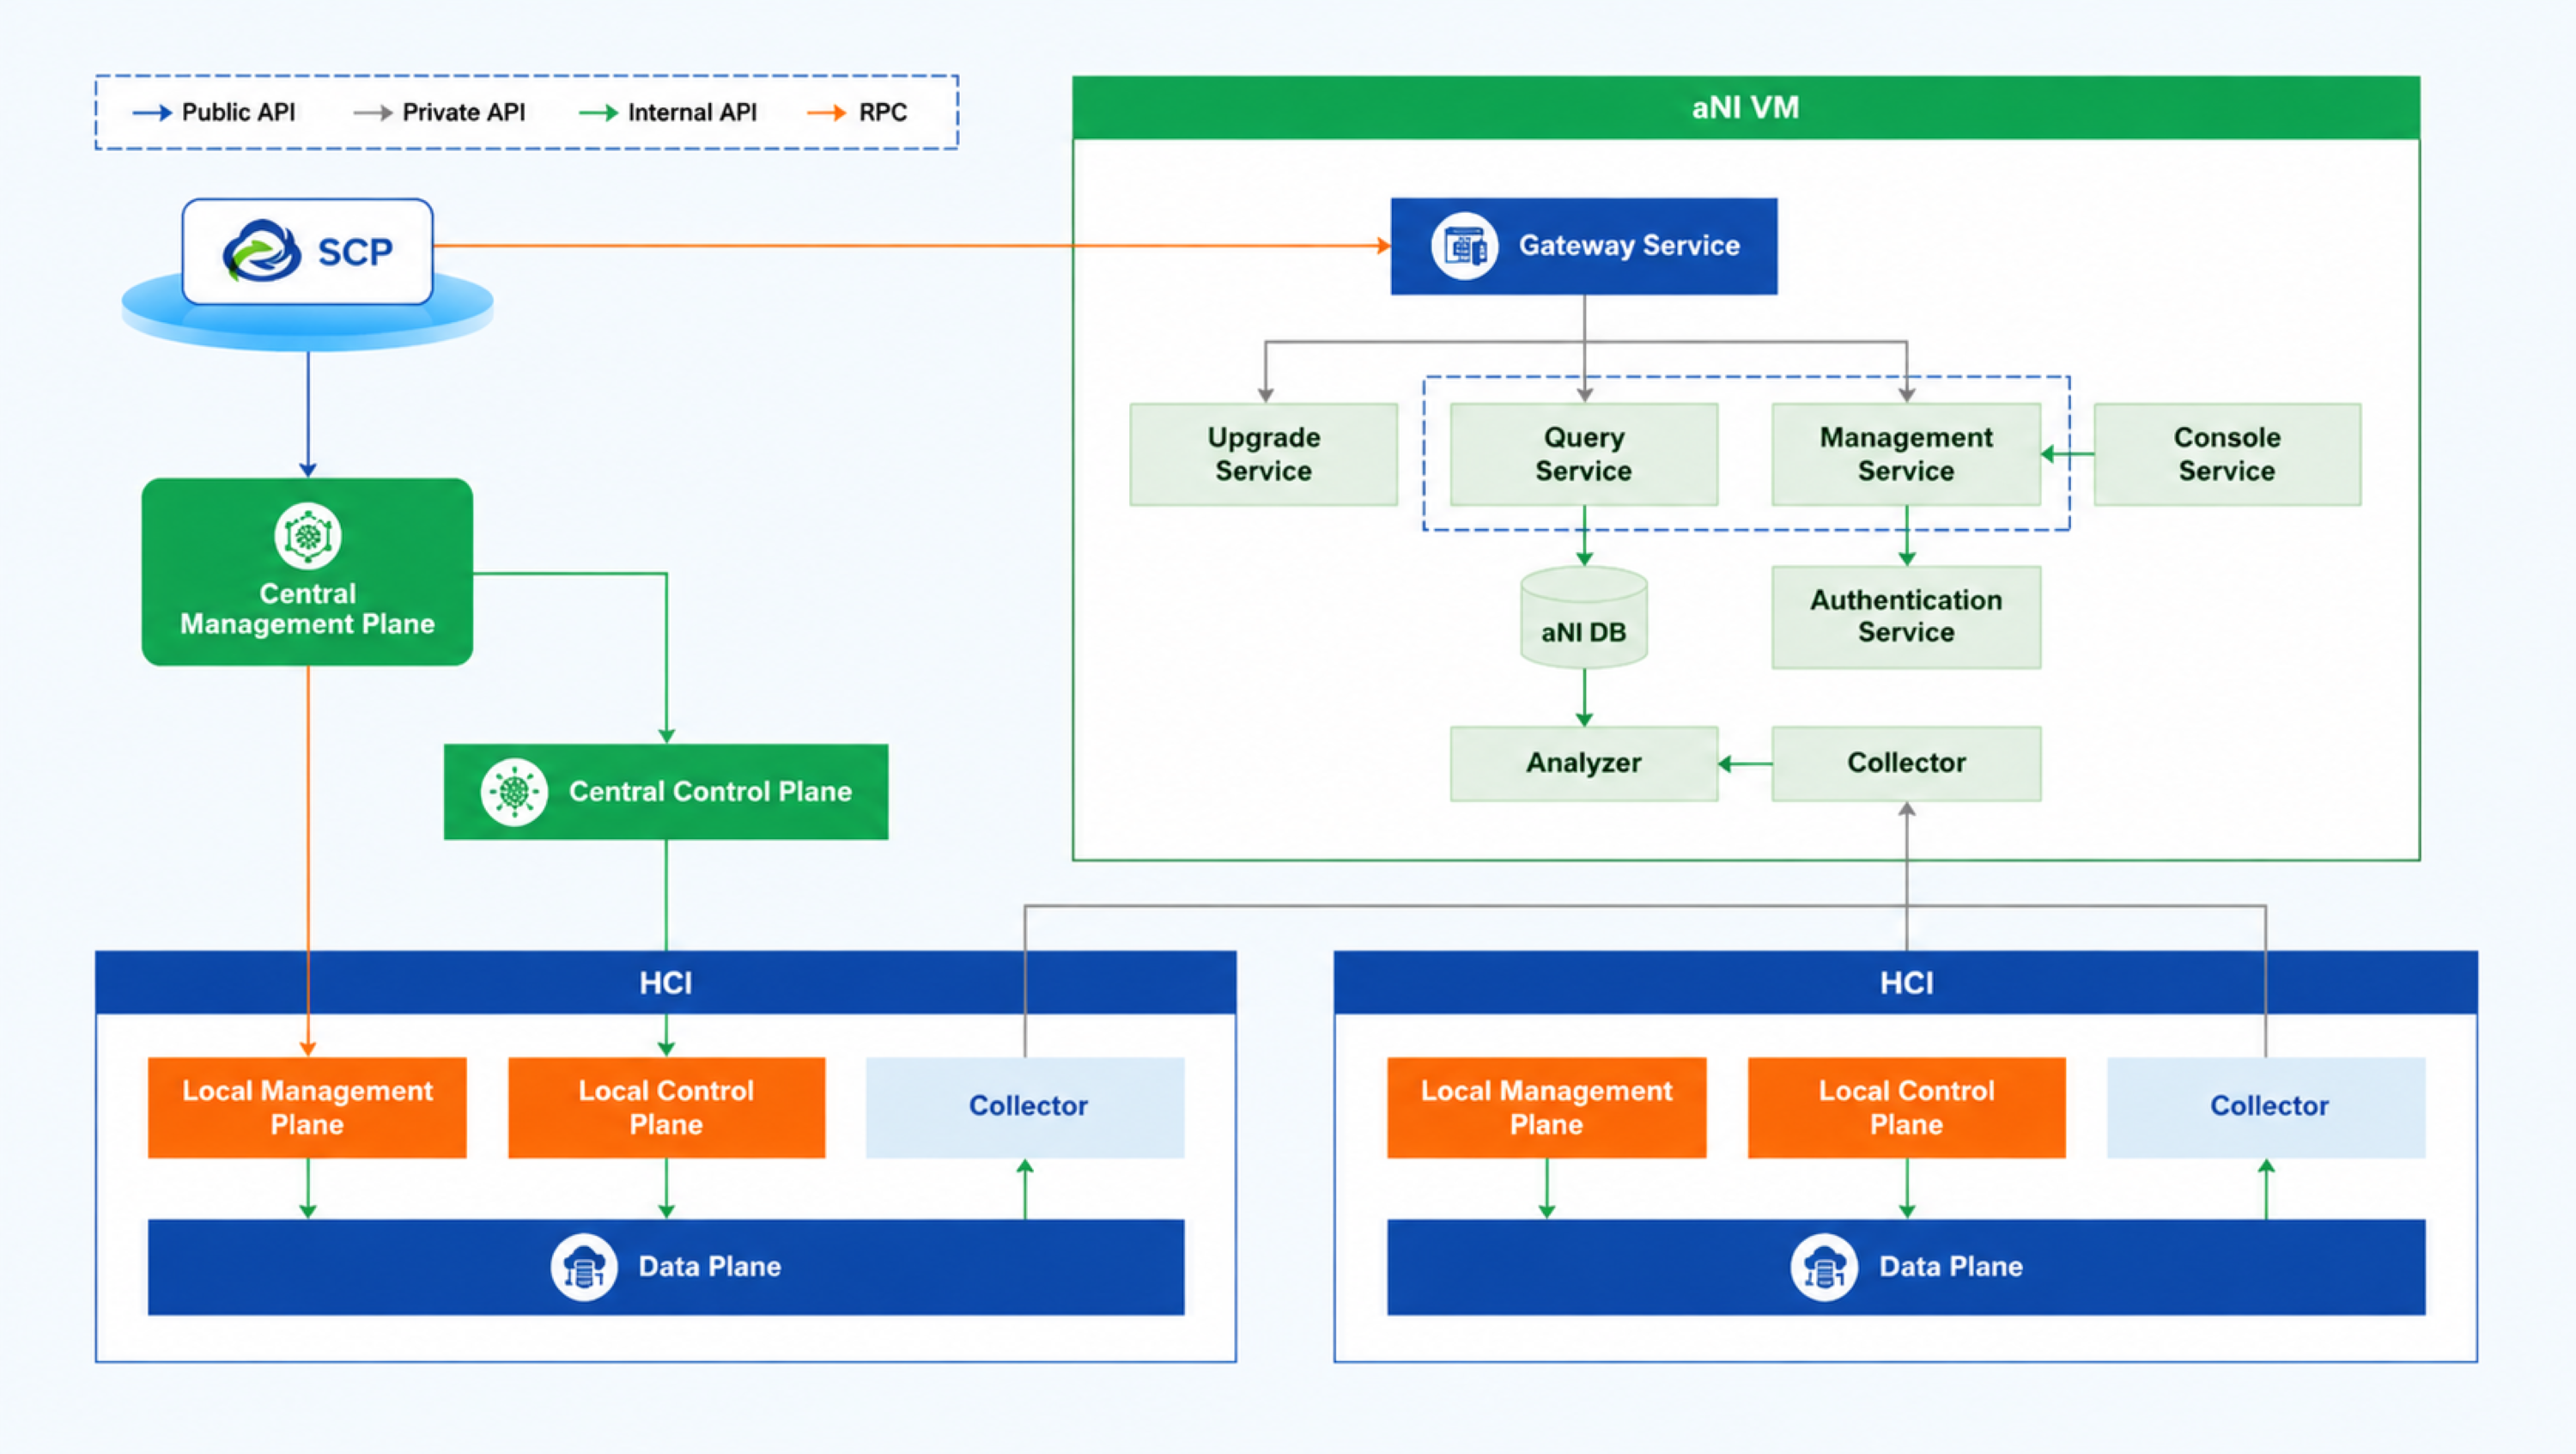Click the SCP text label
The image size is (2576, 1454).
355,252
